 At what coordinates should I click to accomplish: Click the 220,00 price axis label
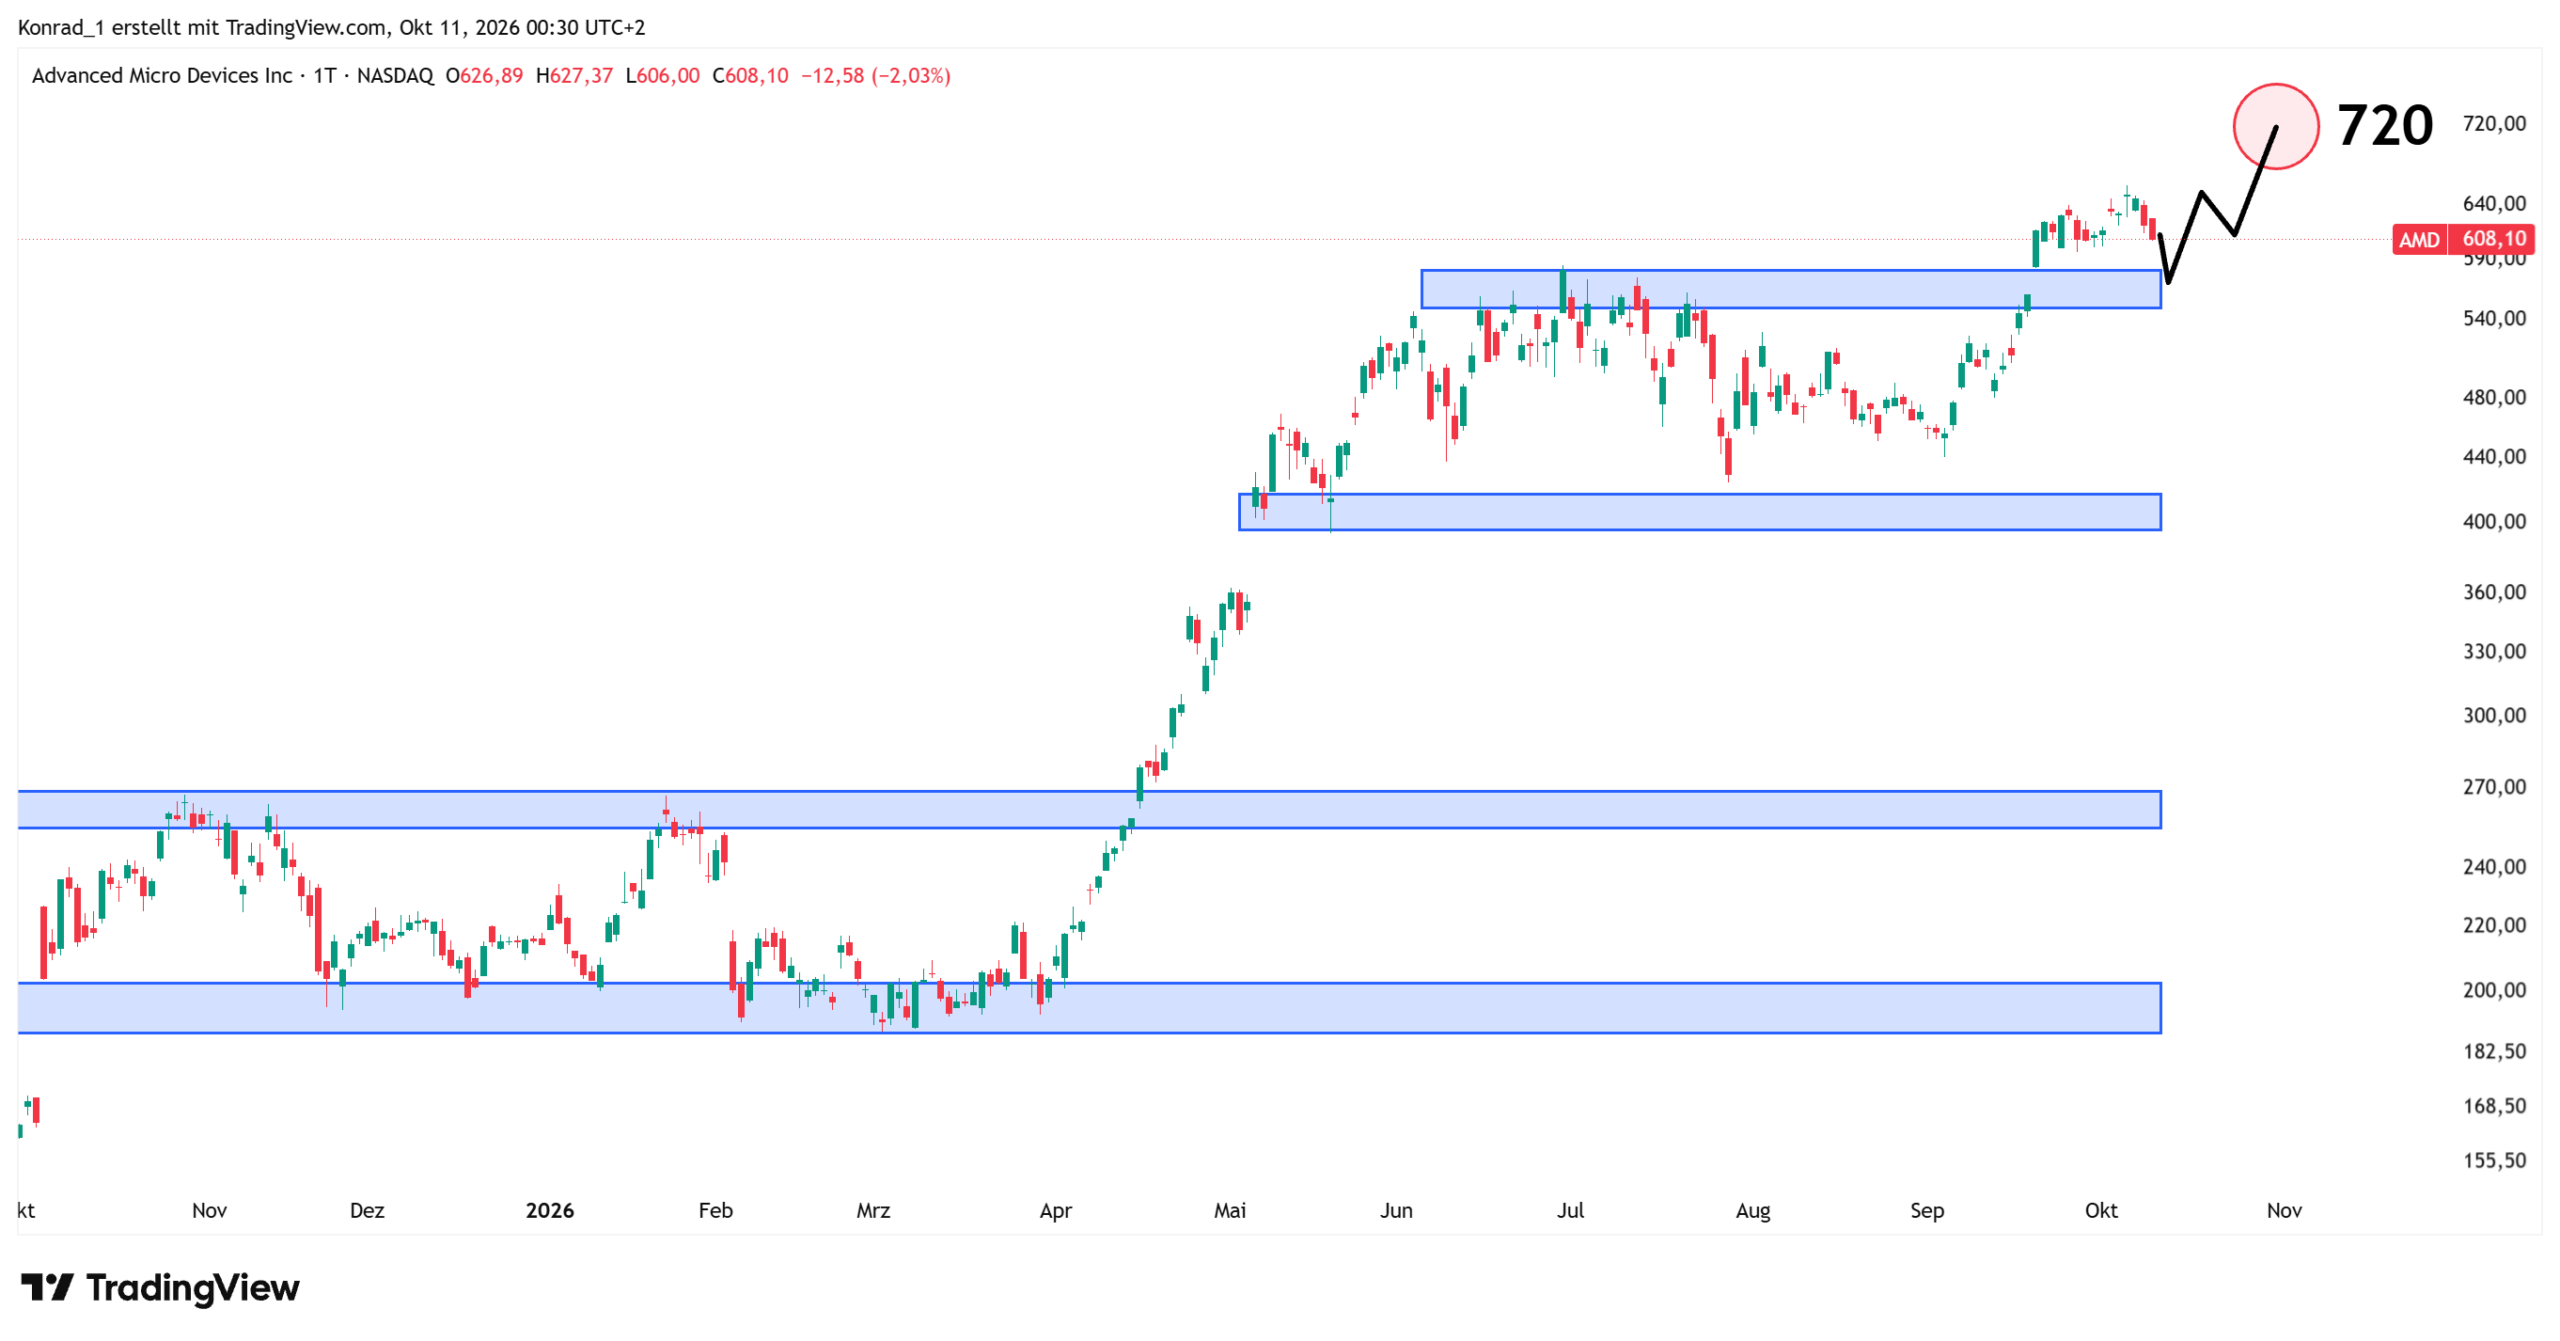click(x=2494, y=925)
